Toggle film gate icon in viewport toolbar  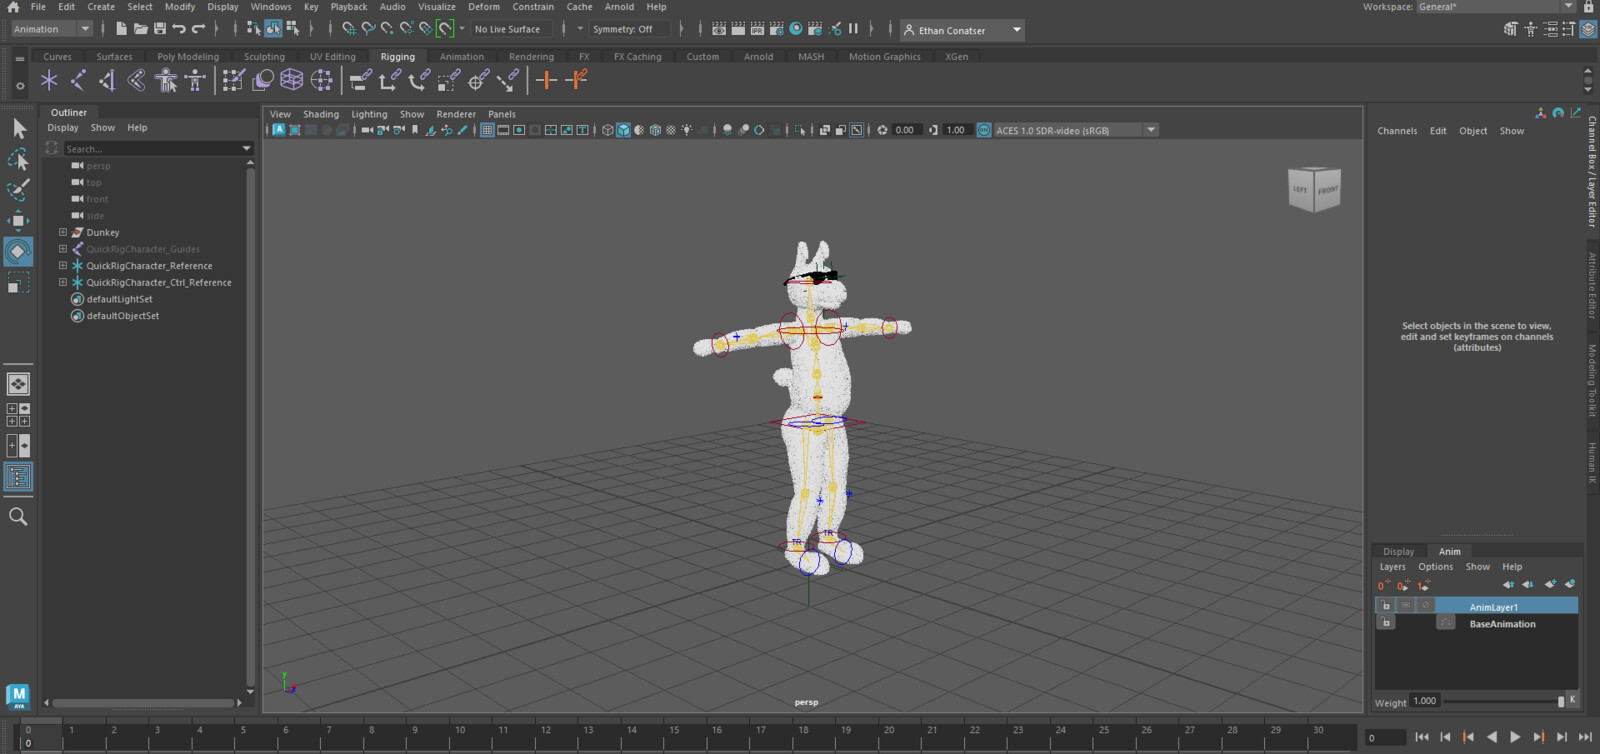click(x=503, y=130)
